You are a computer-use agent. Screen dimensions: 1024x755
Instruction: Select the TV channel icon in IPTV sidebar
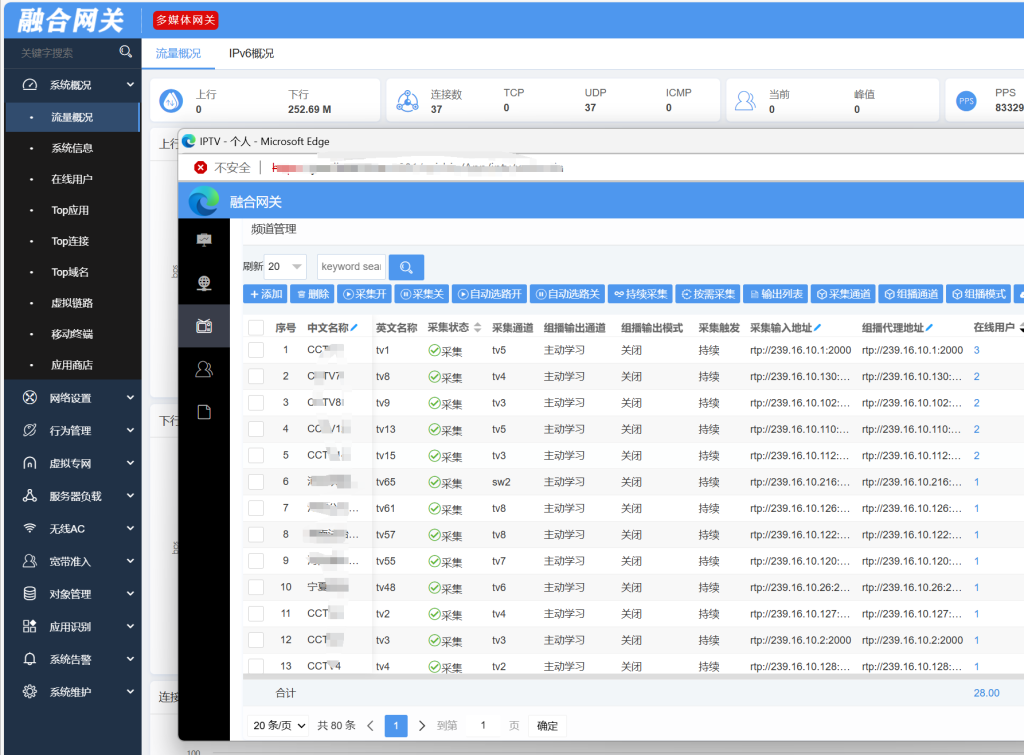point(204,326)
